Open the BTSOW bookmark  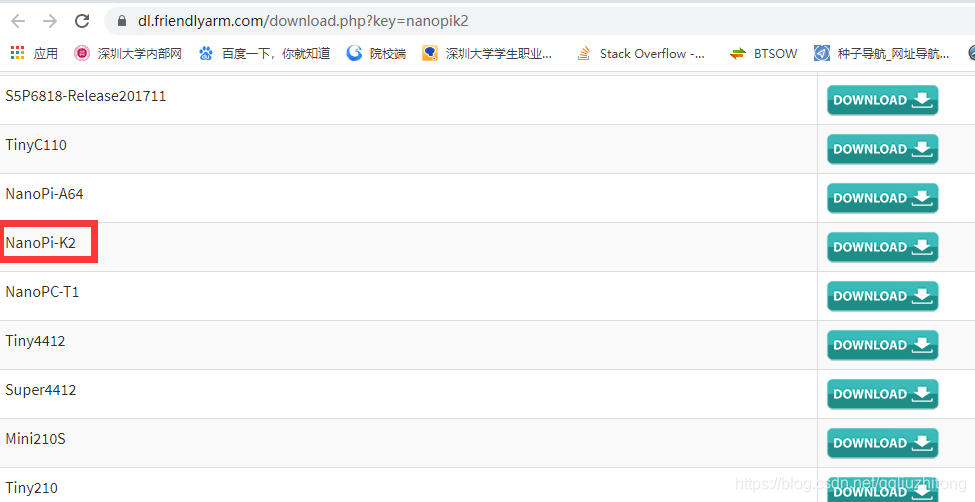click(x=764, y=53)
